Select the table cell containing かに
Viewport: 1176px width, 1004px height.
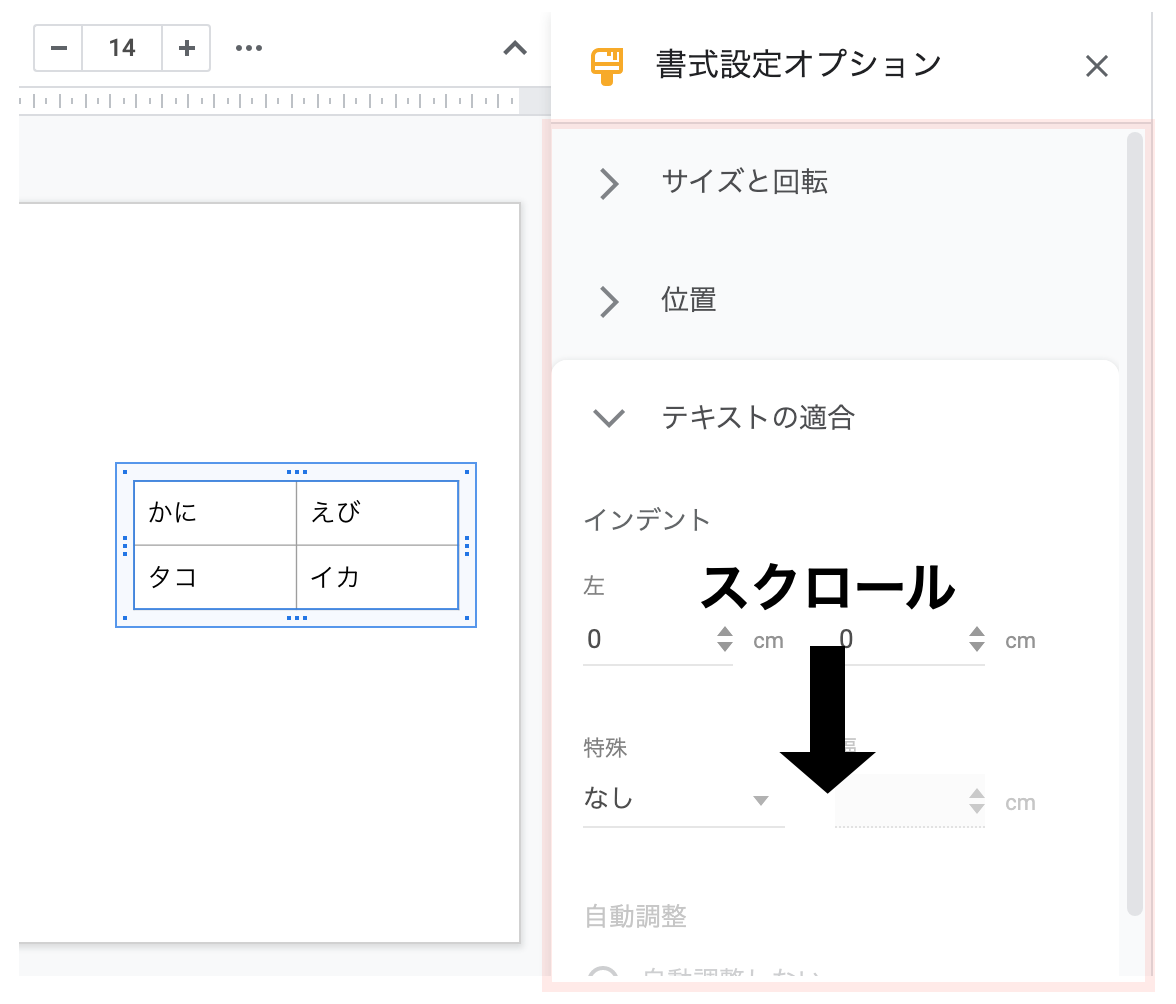(x=215, y=513)
